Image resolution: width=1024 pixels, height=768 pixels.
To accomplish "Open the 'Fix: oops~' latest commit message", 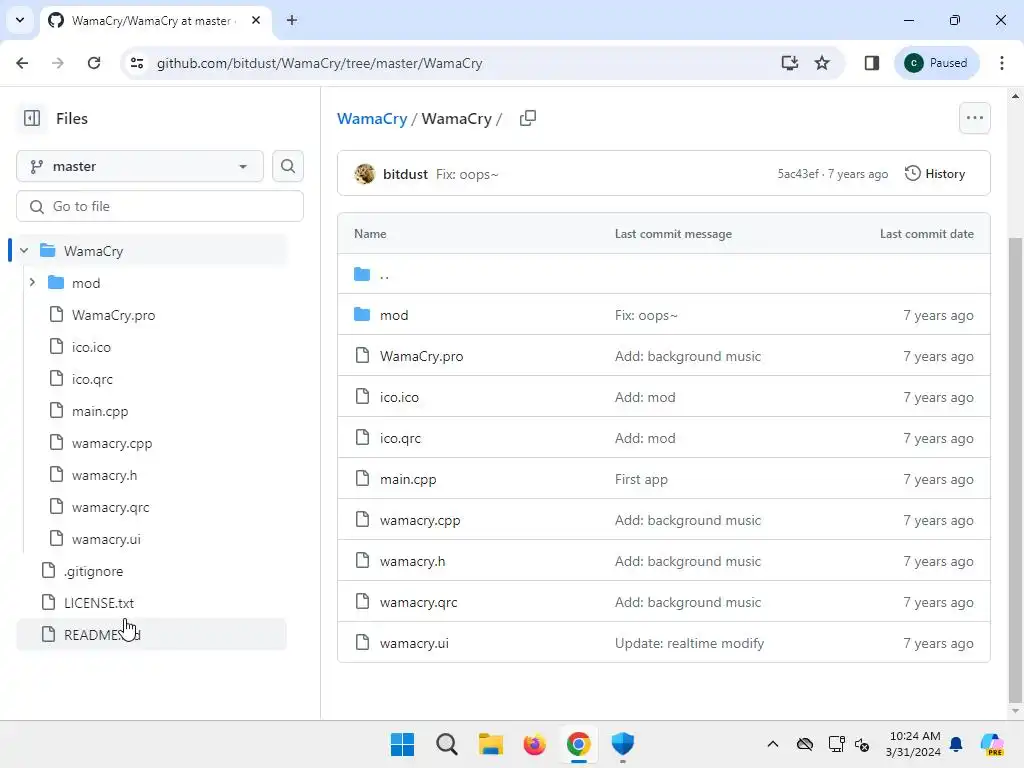I will point(467,174).
